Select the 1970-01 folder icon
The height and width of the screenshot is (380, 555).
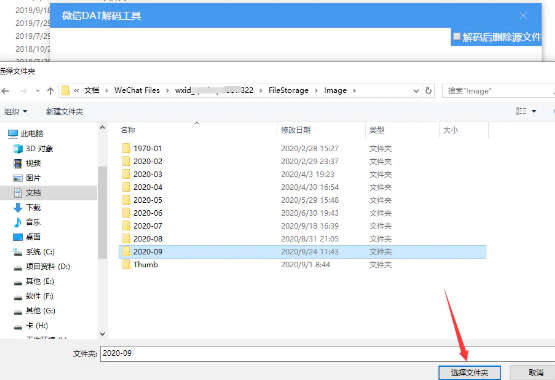tap(126, 148)
